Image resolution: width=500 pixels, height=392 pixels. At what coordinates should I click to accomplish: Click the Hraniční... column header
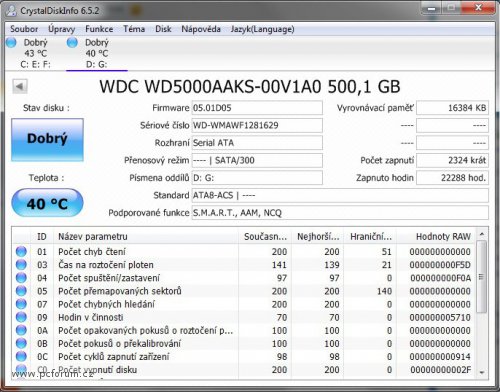coord(370,236)
